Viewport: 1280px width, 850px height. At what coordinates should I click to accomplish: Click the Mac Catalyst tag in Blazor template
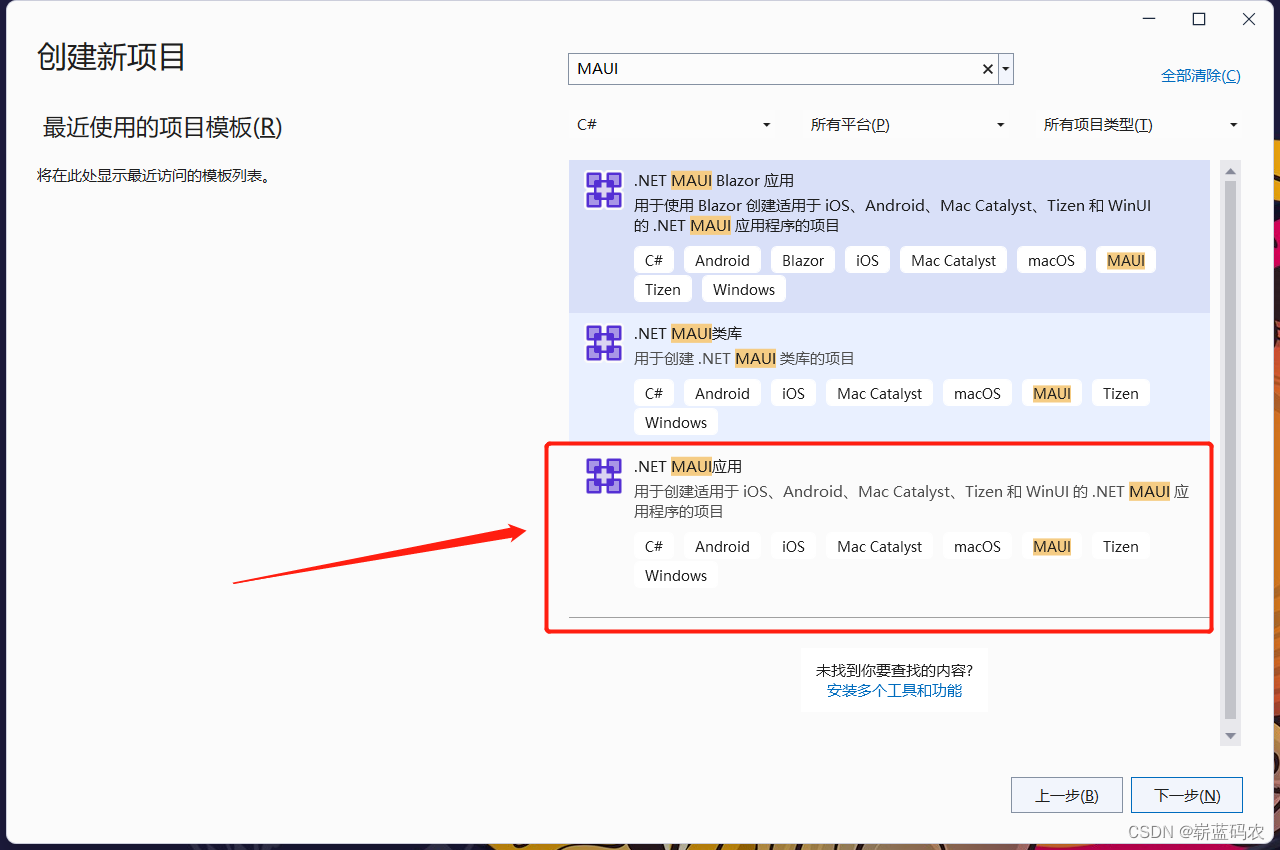(x=954, y=261)
